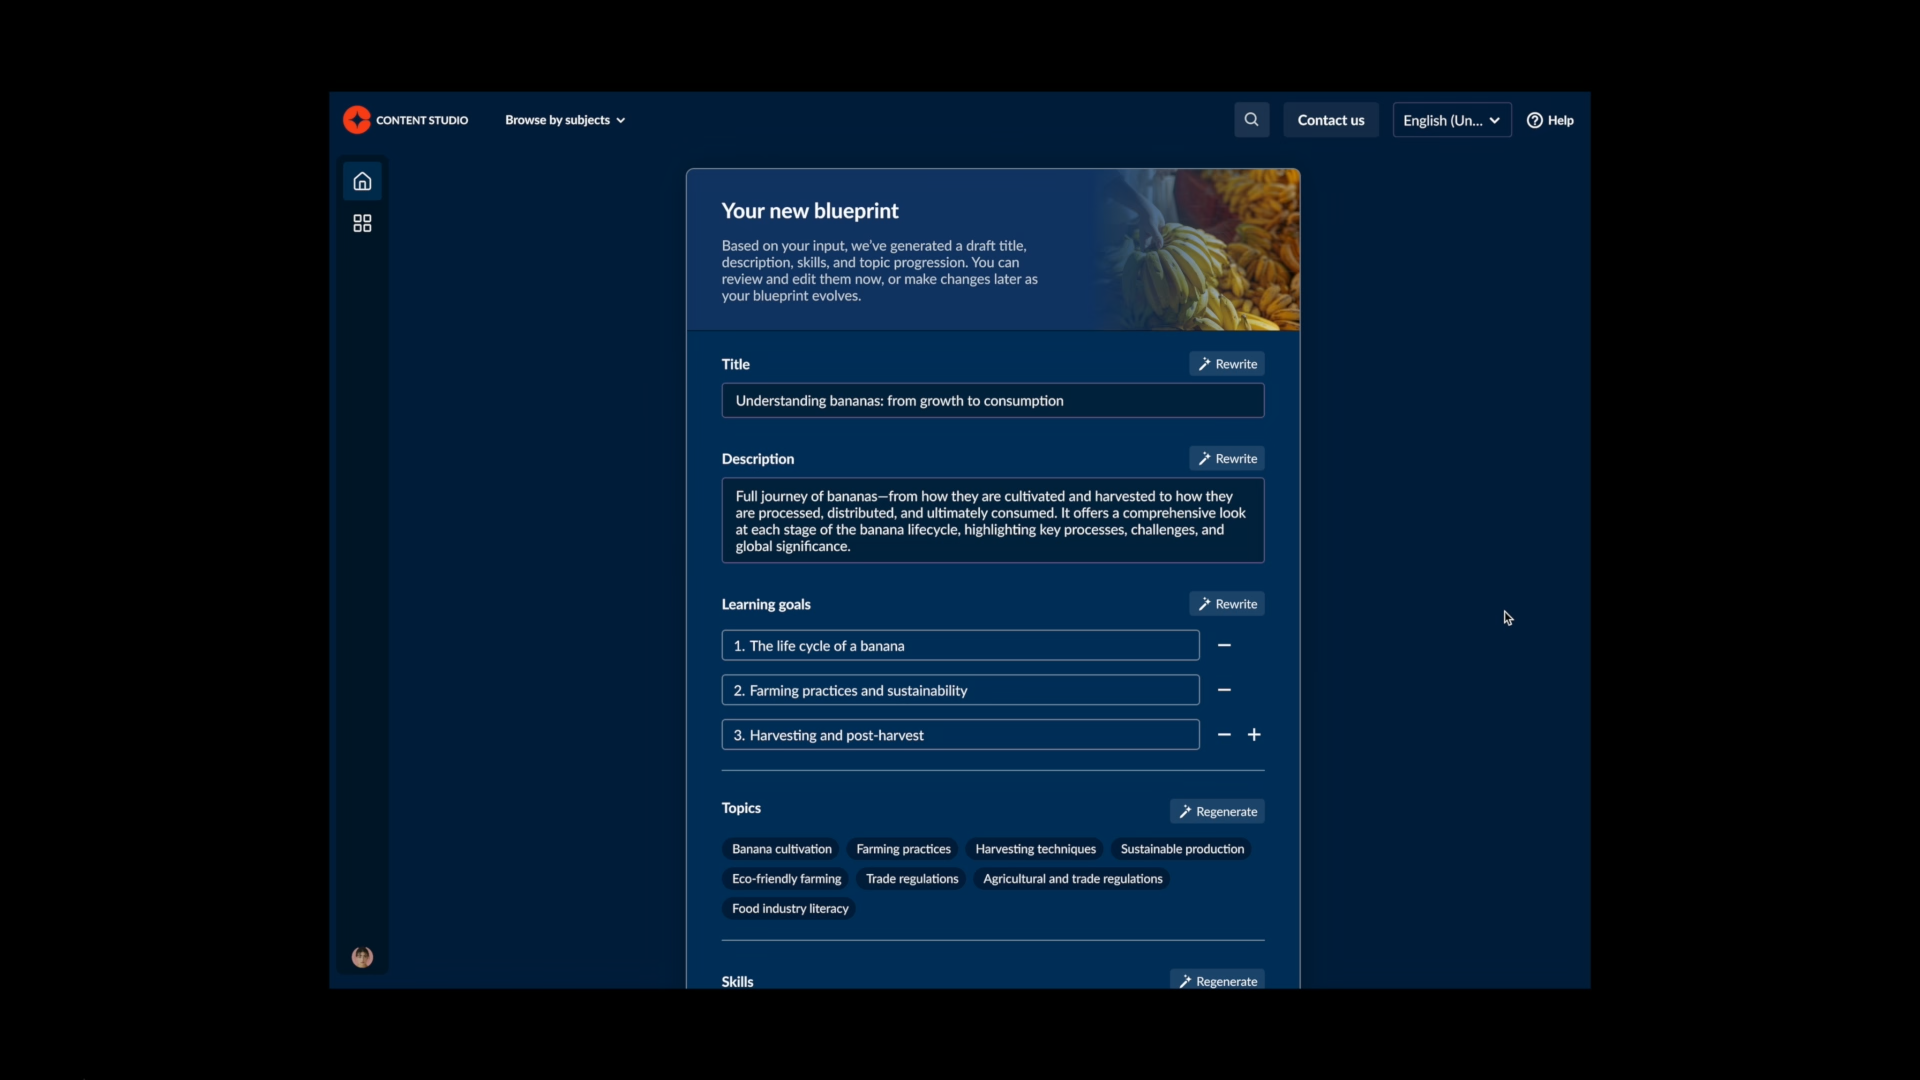Select the Banana cultivation topic chip
The width and height of the screenshot is (1920, 1080).
[781, 849]
